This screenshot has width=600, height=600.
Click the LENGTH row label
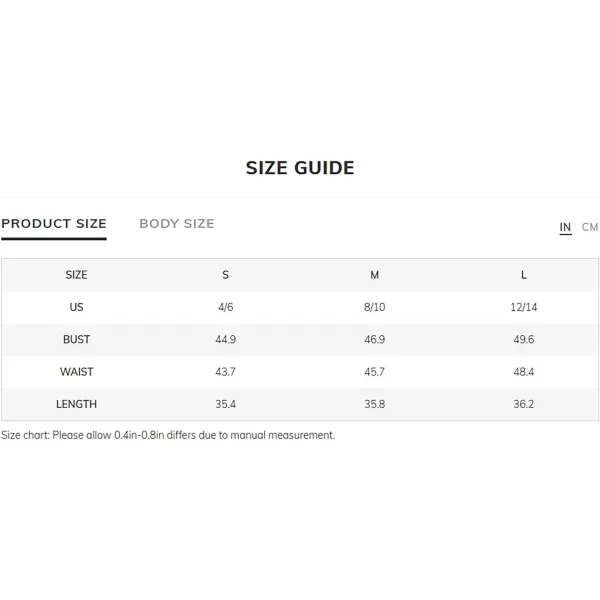coord(76,404)
